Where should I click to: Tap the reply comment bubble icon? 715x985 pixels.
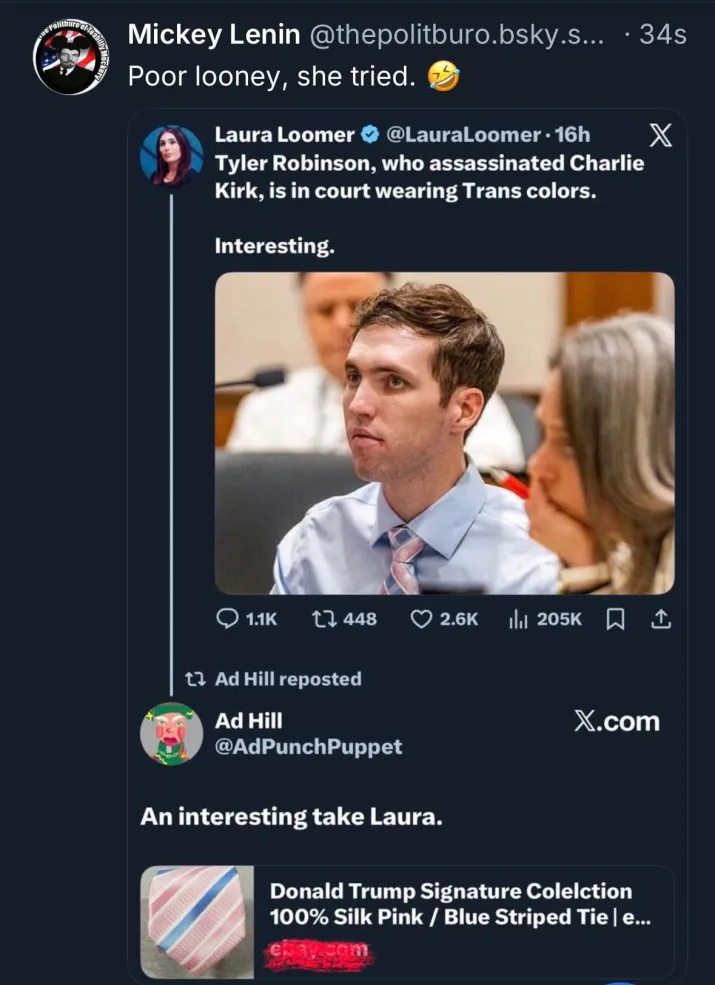click(226, 619)
